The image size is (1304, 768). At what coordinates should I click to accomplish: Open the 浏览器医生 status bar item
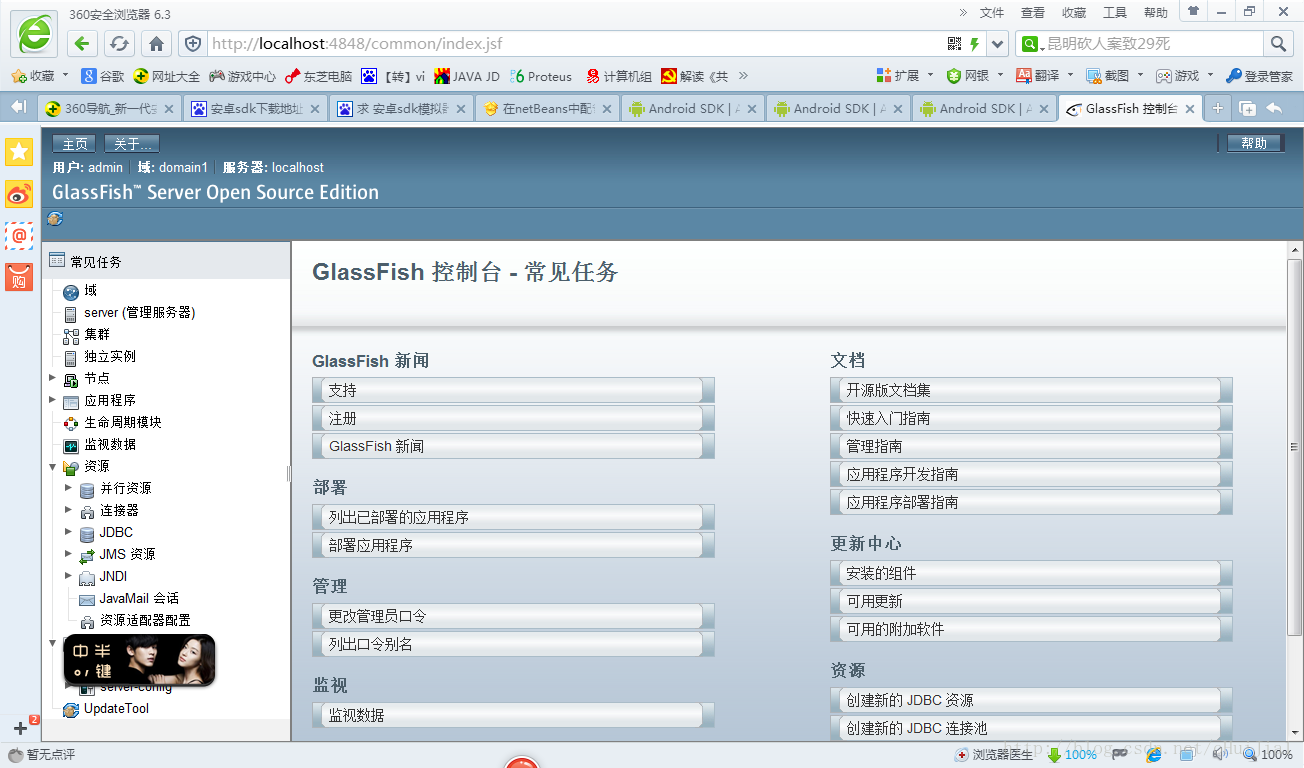click(992, 755)
